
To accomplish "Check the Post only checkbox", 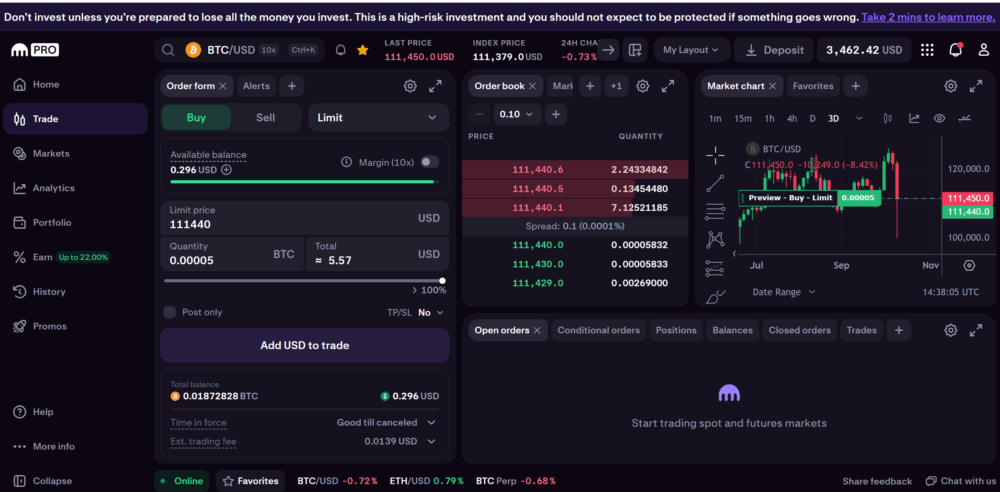I will 169,312.
